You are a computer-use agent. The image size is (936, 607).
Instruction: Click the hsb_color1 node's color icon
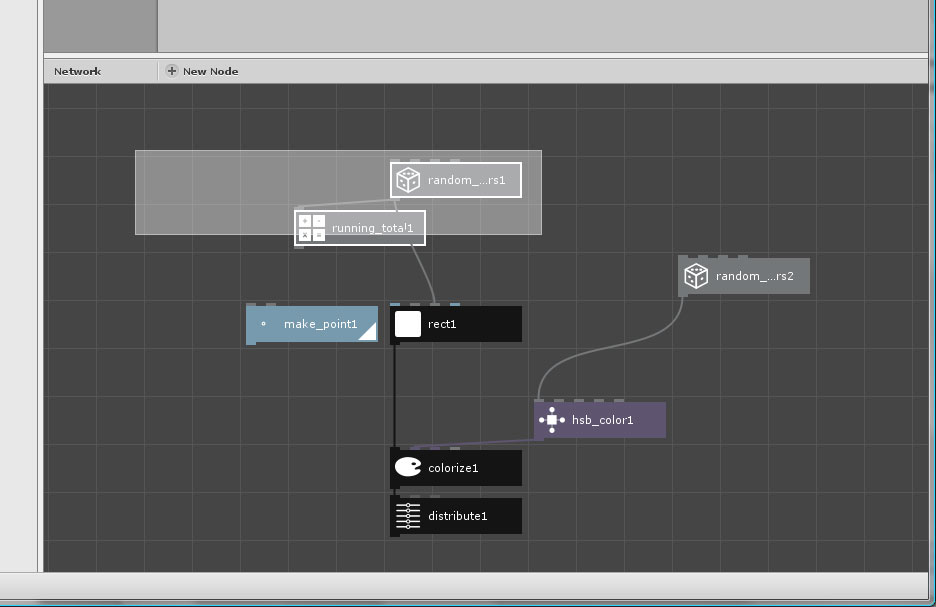(x=552, y=420)
